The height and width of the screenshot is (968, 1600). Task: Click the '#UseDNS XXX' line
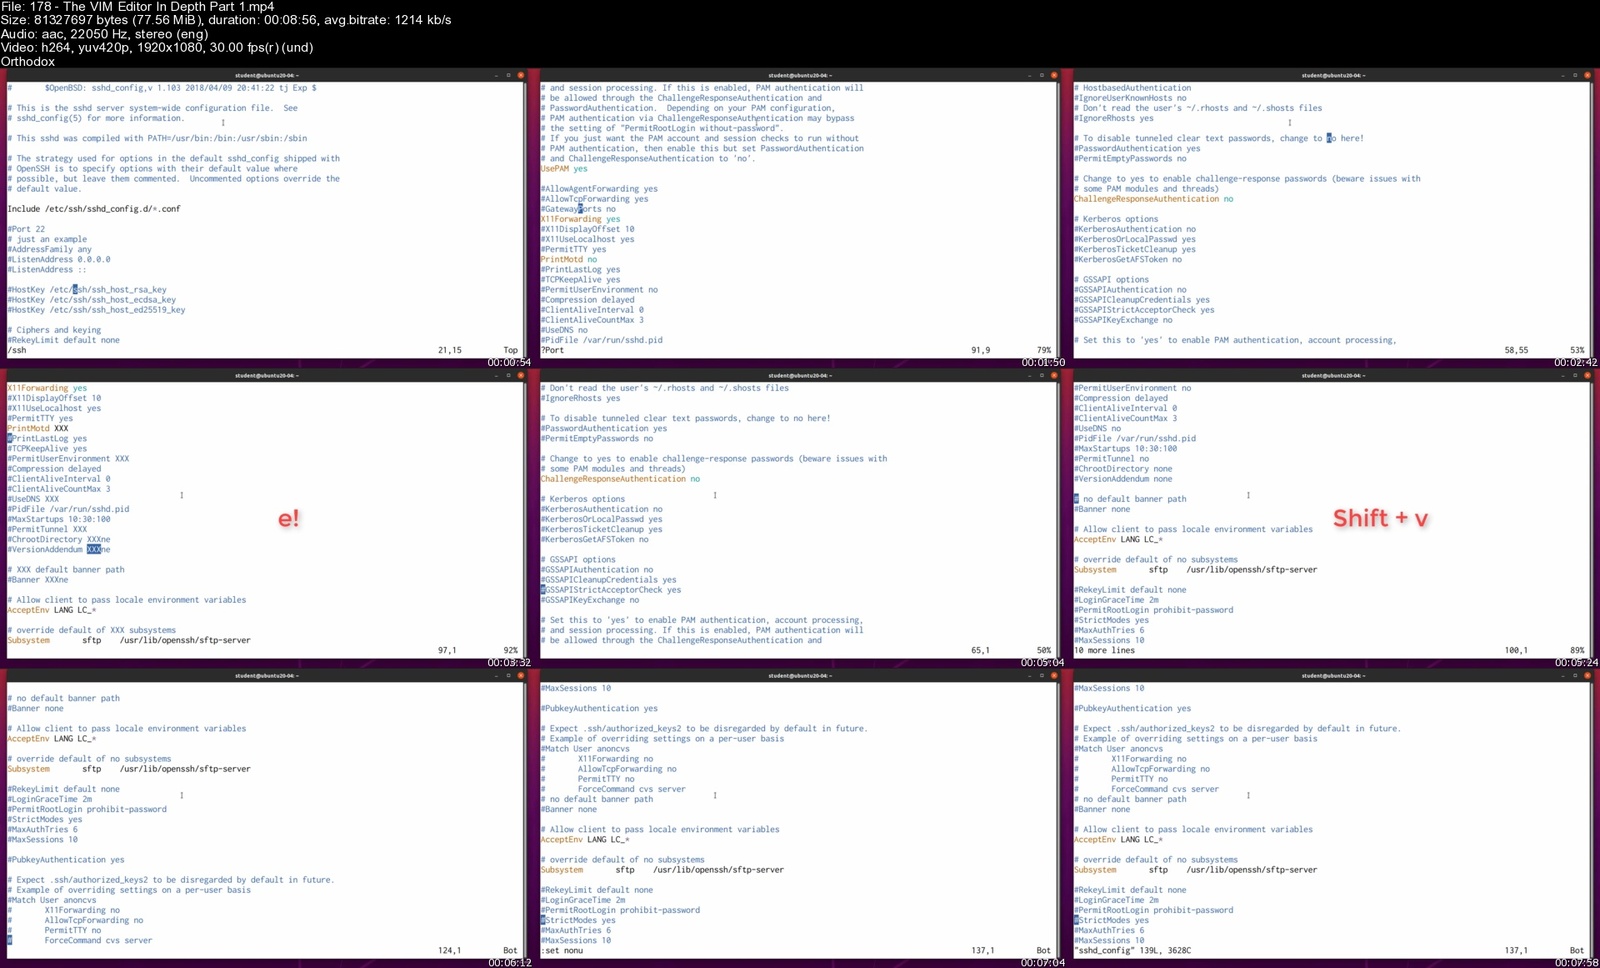[33, 499]
